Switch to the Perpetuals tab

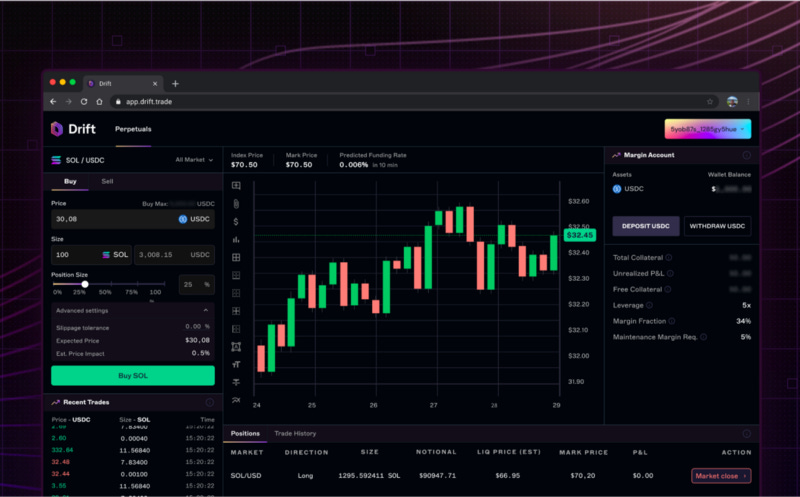tap(133, 129)
